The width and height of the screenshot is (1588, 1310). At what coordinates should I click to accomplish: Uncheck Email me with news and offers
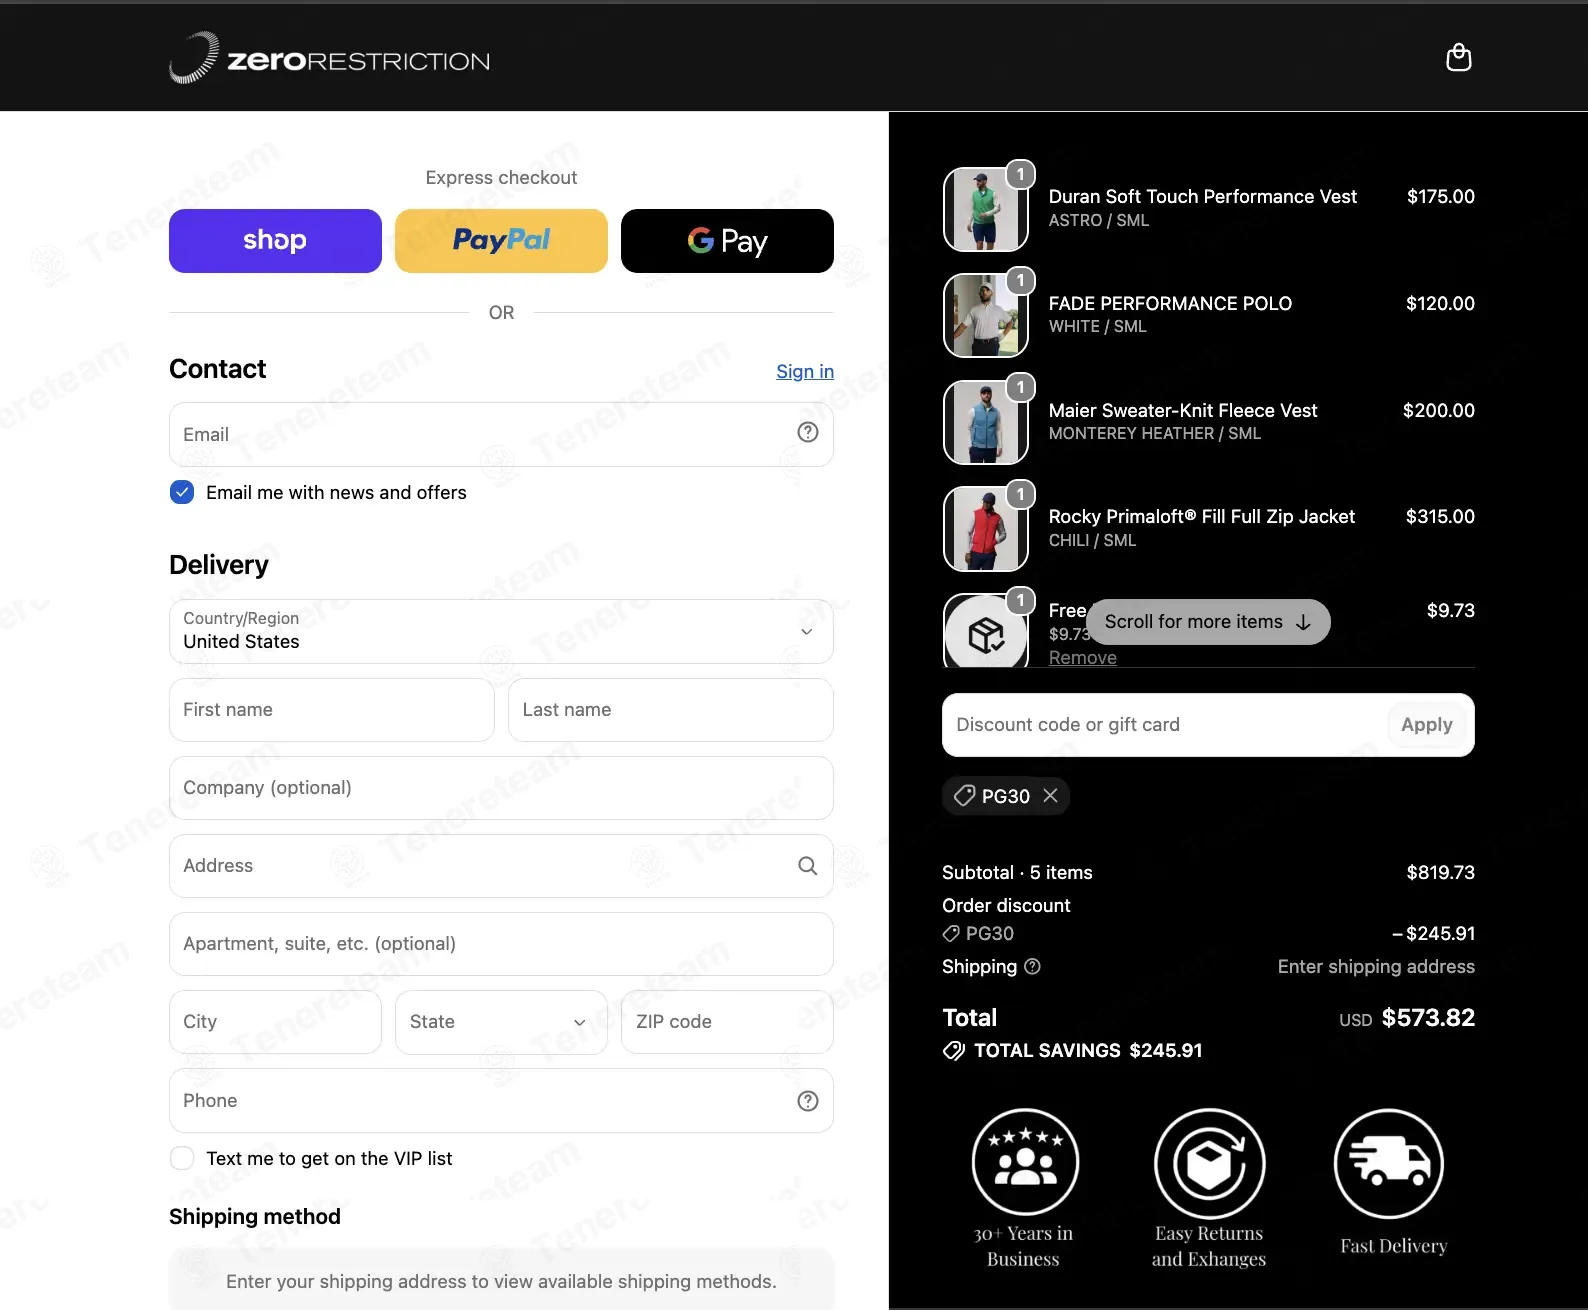coord(182,492)
